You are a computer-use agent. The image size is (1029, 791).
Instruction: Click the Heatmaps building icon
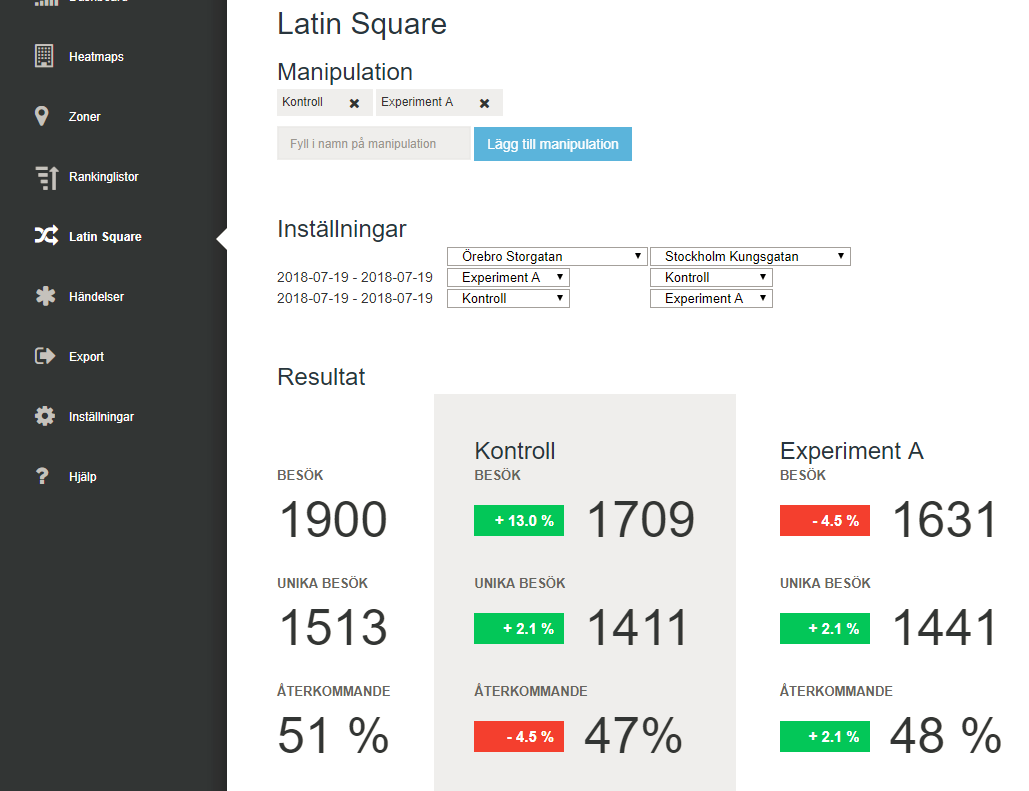[x=44, y=56]
